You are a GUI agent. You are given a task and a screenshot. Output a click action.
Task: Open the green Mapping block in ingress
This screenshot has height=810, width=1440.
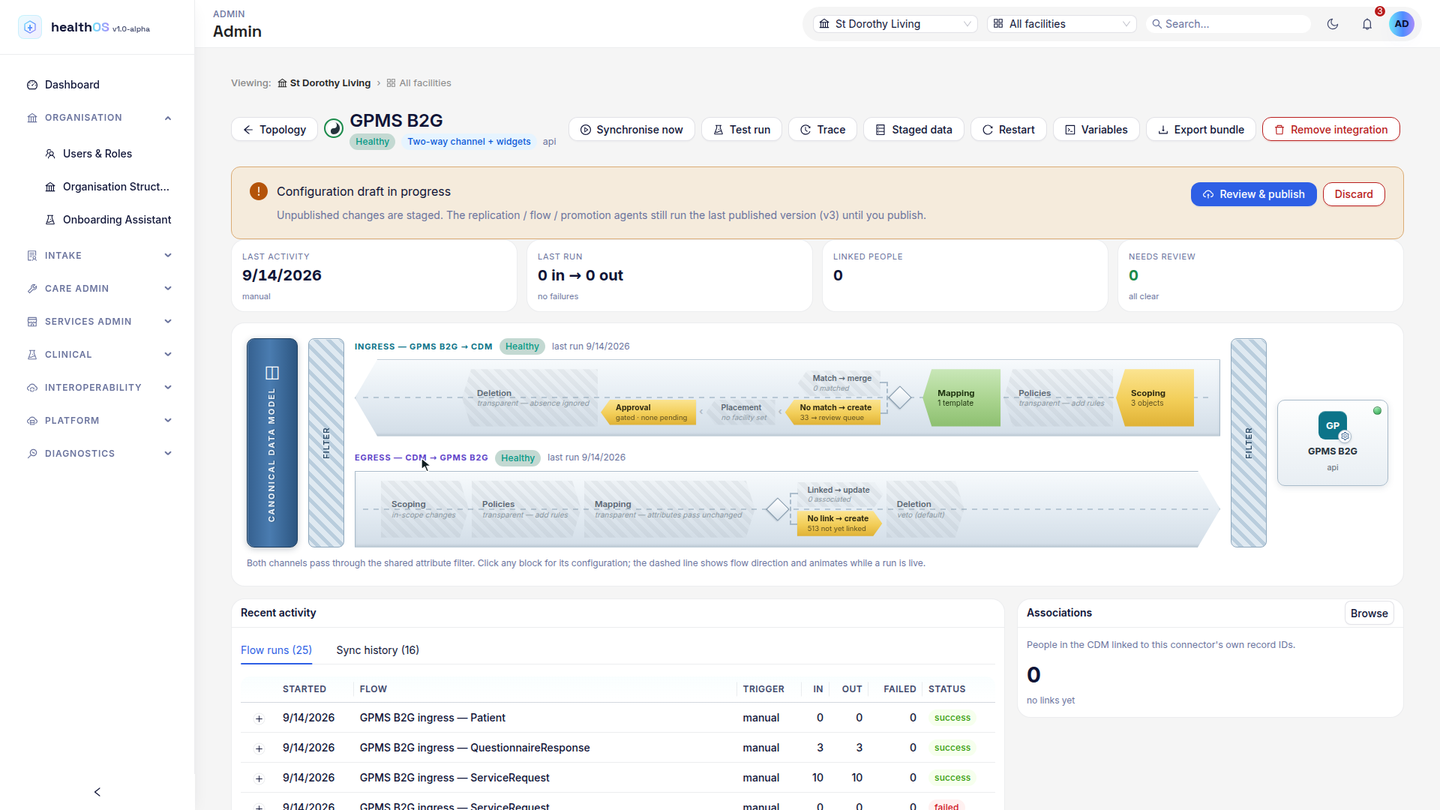pos(962,397)
